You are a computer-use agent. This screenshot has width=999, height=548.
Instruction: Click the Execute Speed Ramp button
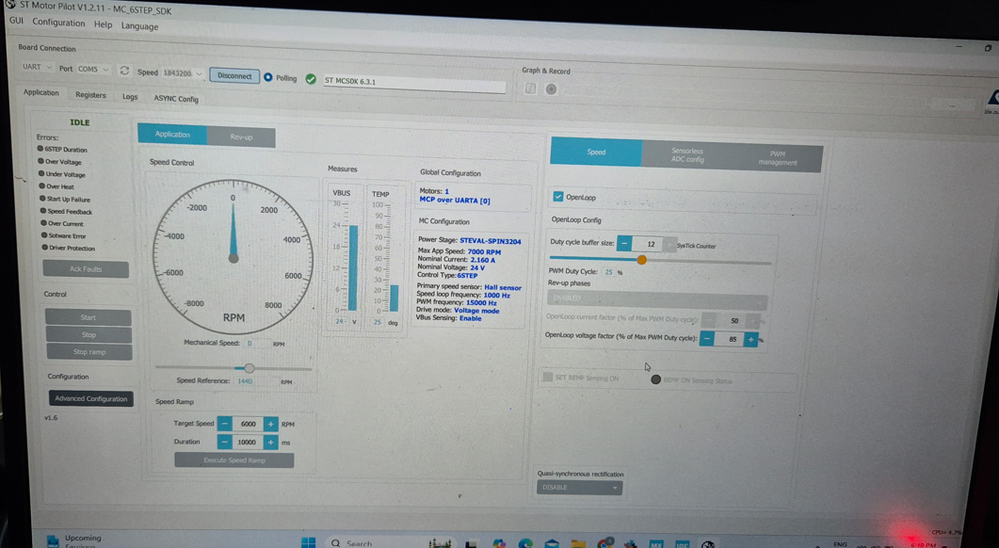click(x=234, y=460)
